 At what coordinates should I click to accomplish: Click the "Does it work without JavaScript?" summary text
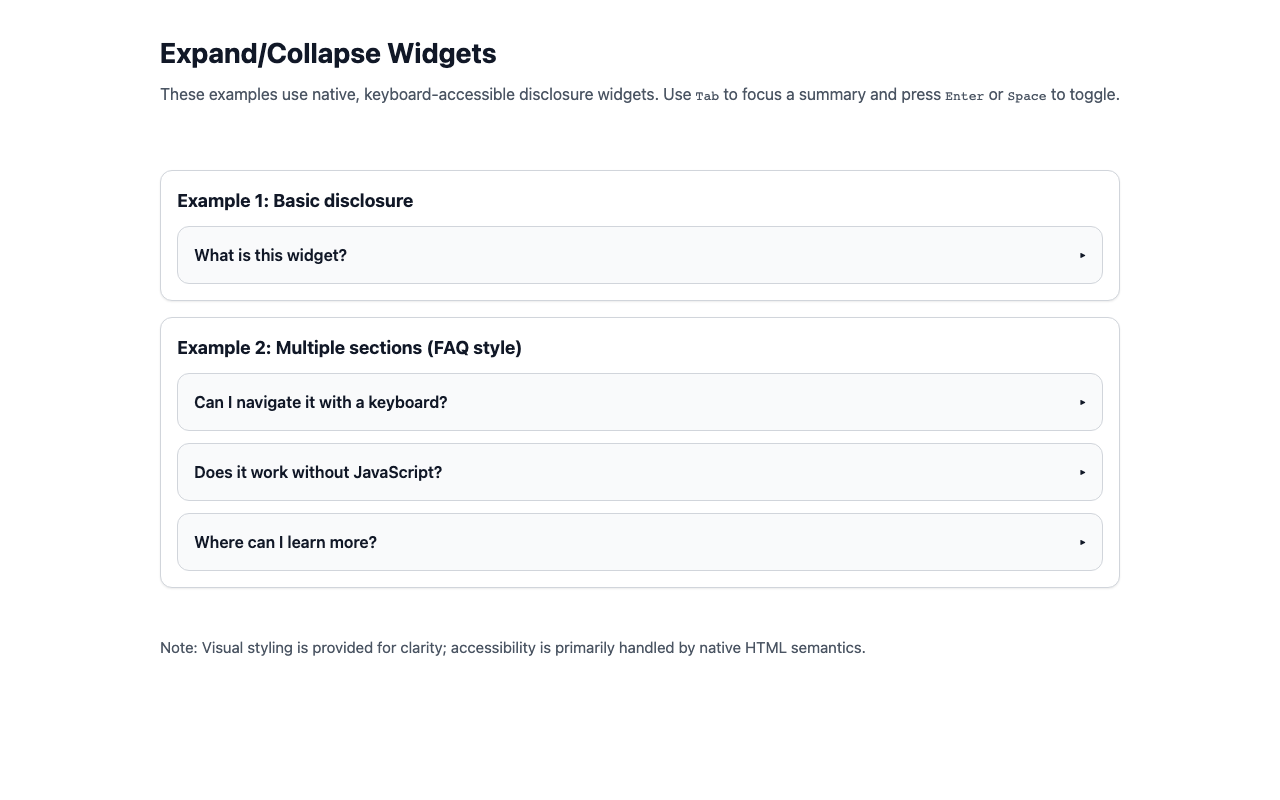318,472
